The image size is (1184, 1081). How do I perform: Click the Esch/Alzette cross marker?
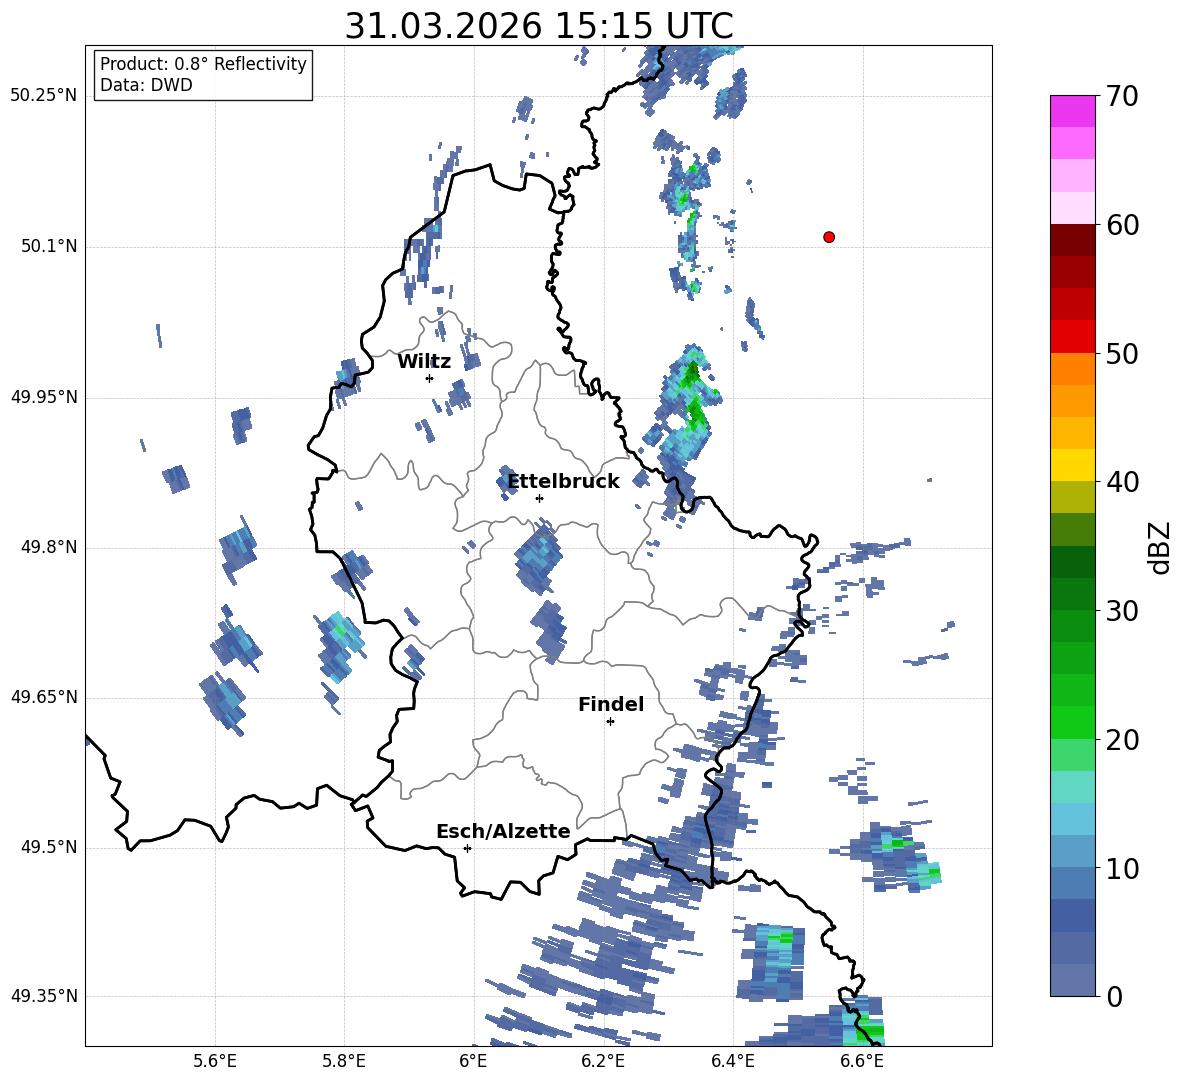467,848
